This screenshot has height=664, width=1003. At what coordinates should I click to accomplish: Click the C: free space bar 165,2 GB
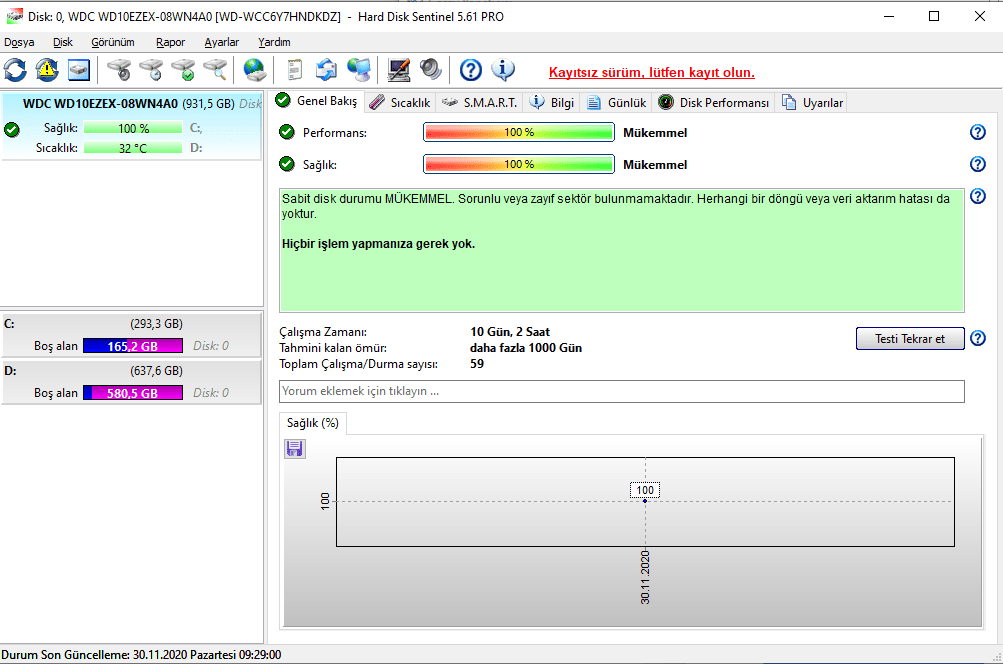[133, 346]
